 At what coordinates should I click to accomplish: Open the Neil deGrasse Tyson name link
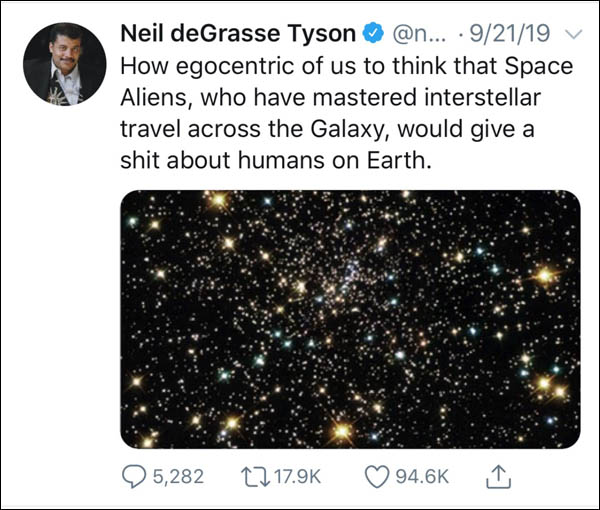pos(237,35)
